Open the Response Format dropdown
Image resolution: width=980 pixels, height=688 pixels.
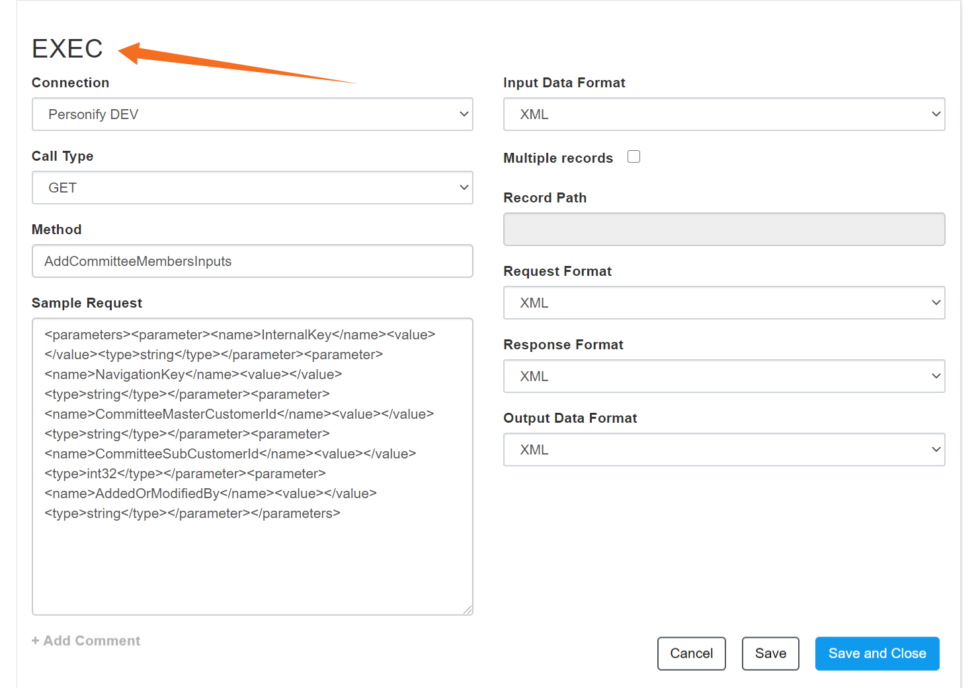click(723, 376)
